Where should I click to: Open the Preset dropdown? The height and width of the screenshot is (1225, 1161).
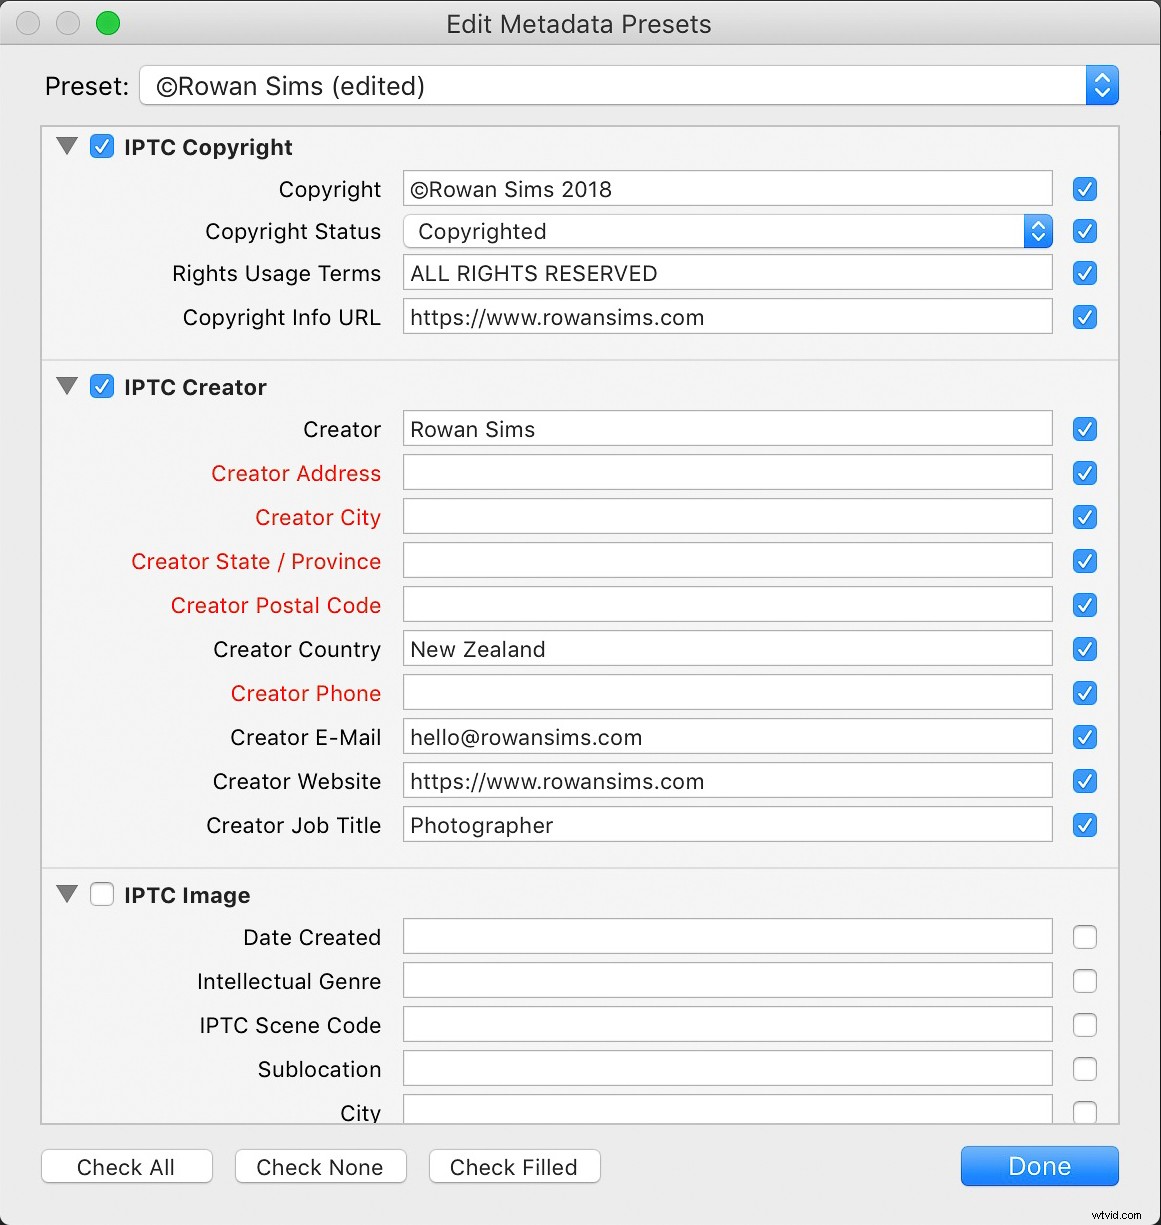pos(1101,86)
